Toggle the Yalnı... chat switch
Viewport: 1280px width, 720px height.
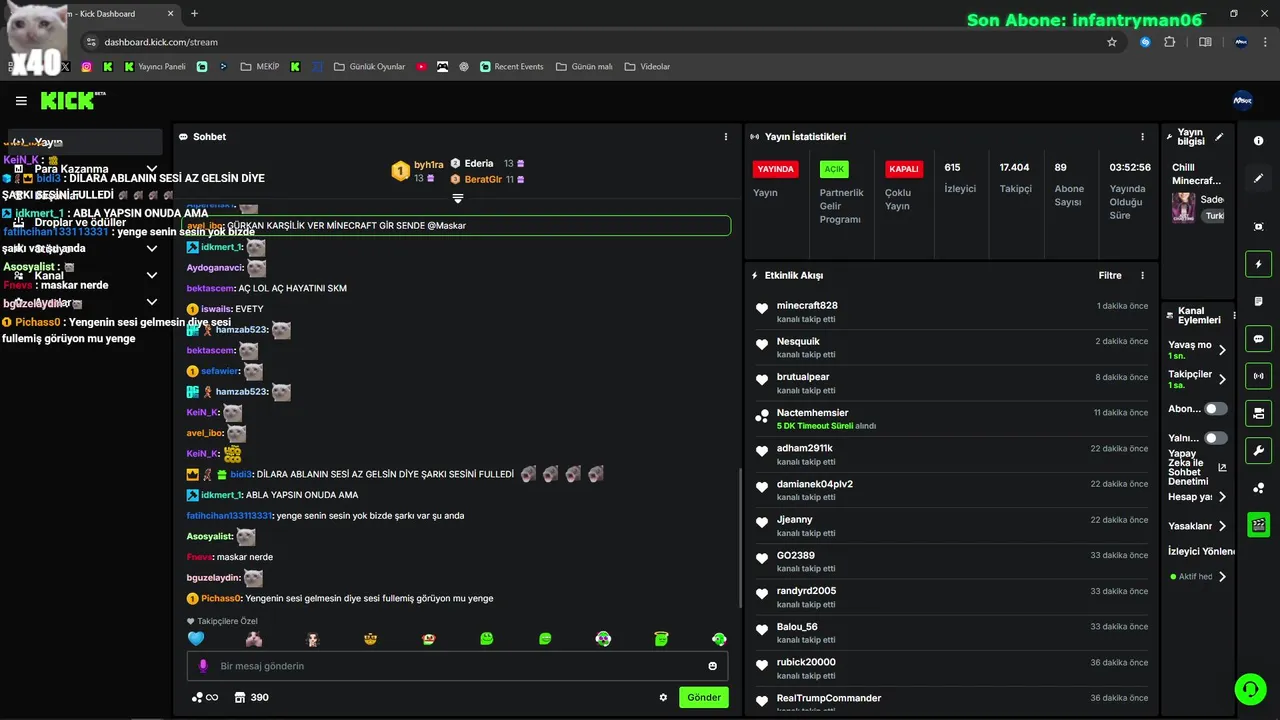1216,438
